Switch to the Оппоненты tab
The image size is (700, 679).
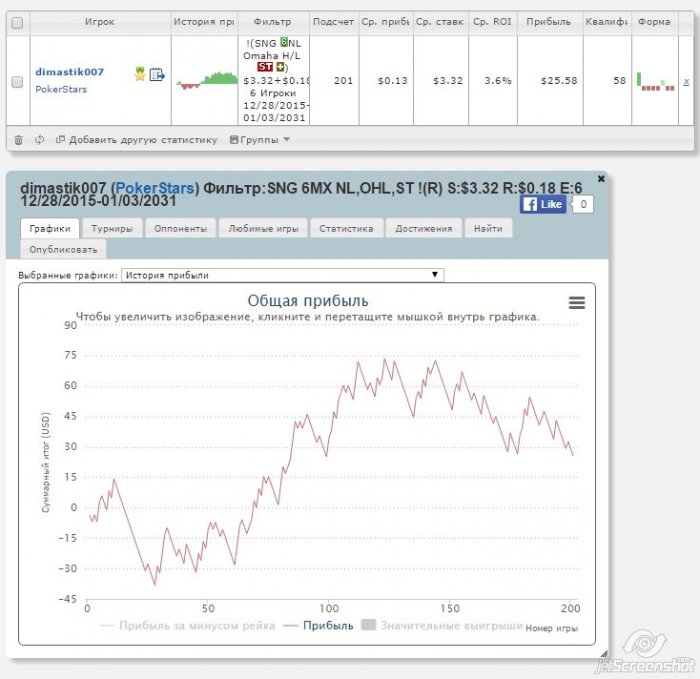click(180, 229)
